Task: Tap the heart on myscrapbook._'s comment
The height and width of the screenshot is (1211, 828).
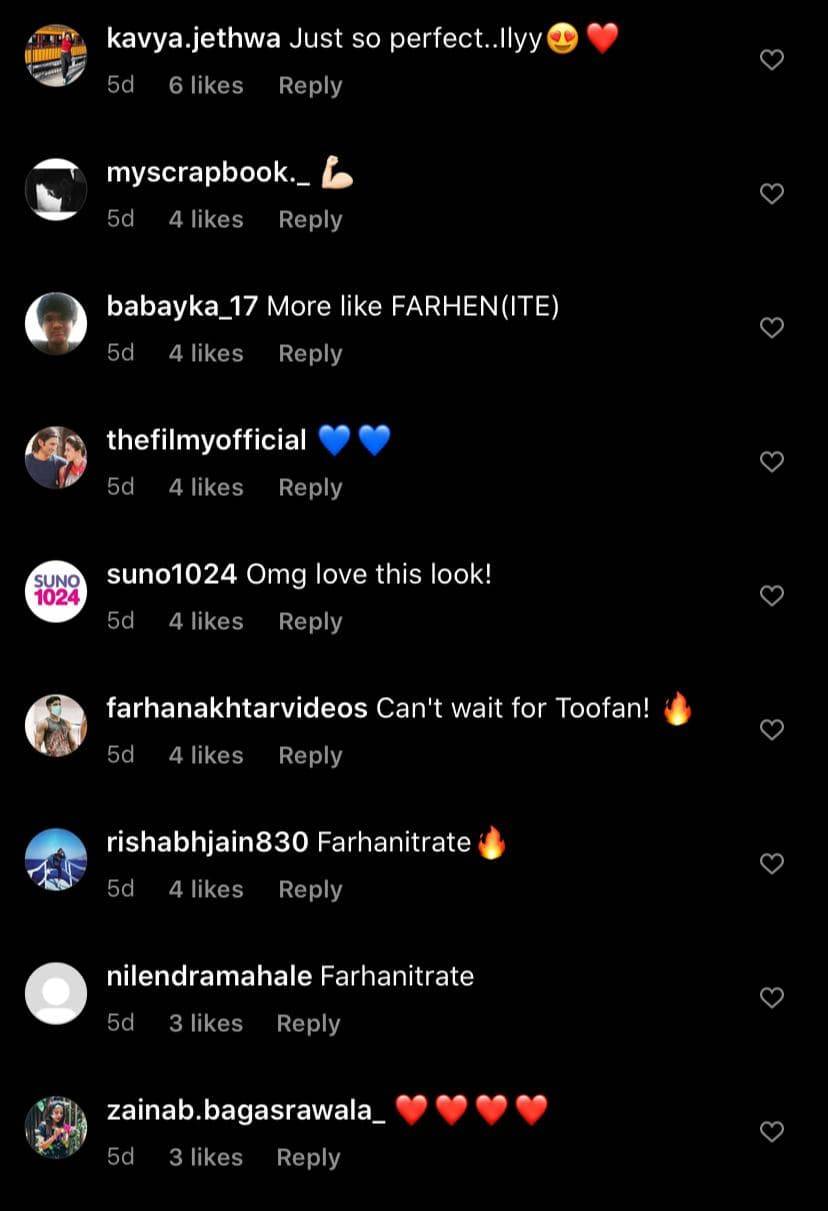Action: 771,194
